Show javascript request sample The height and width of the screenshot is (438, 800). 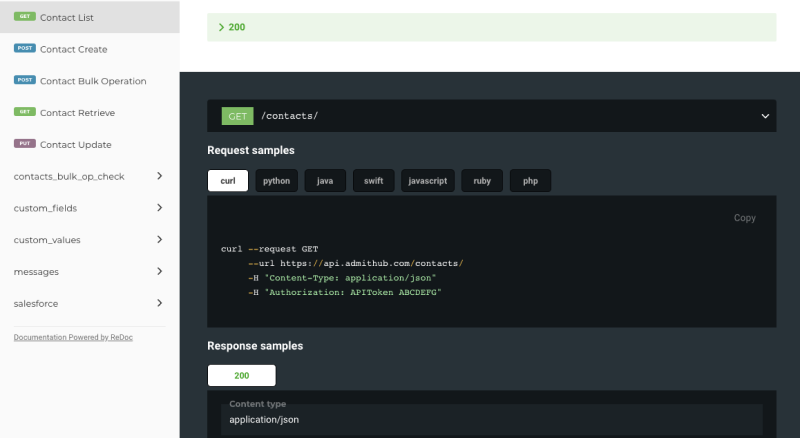coord(428,181)
